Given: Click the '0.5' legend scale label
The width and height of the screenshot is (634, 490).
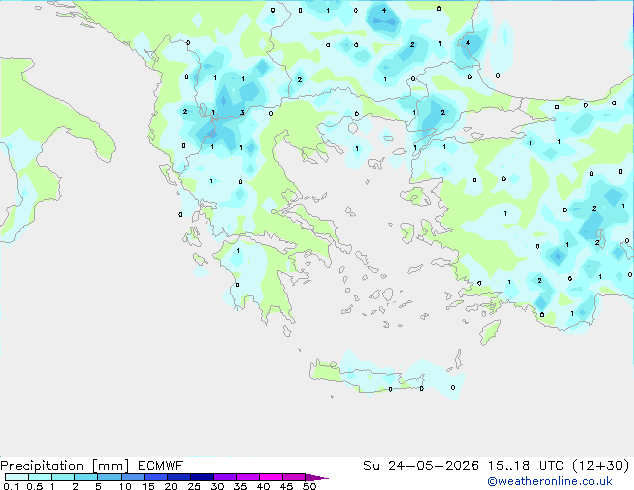Looking at the screenshot, I should [35, 486].
